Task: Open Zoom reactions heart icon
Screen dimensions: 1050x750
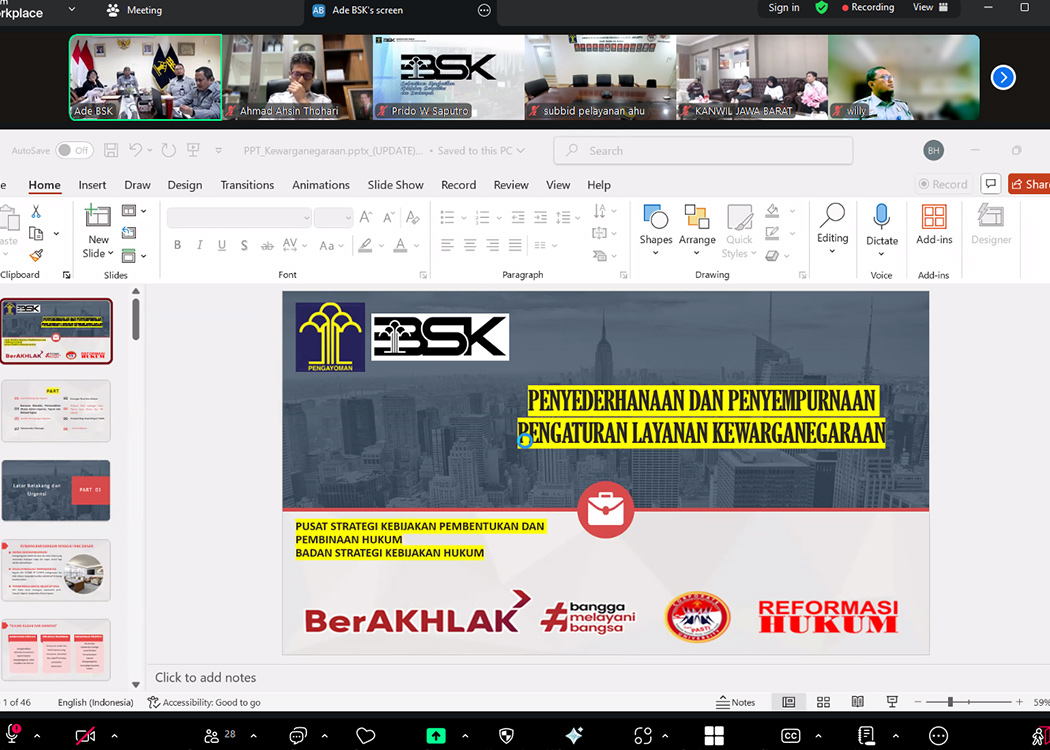Action: click(x=365, y=735)
